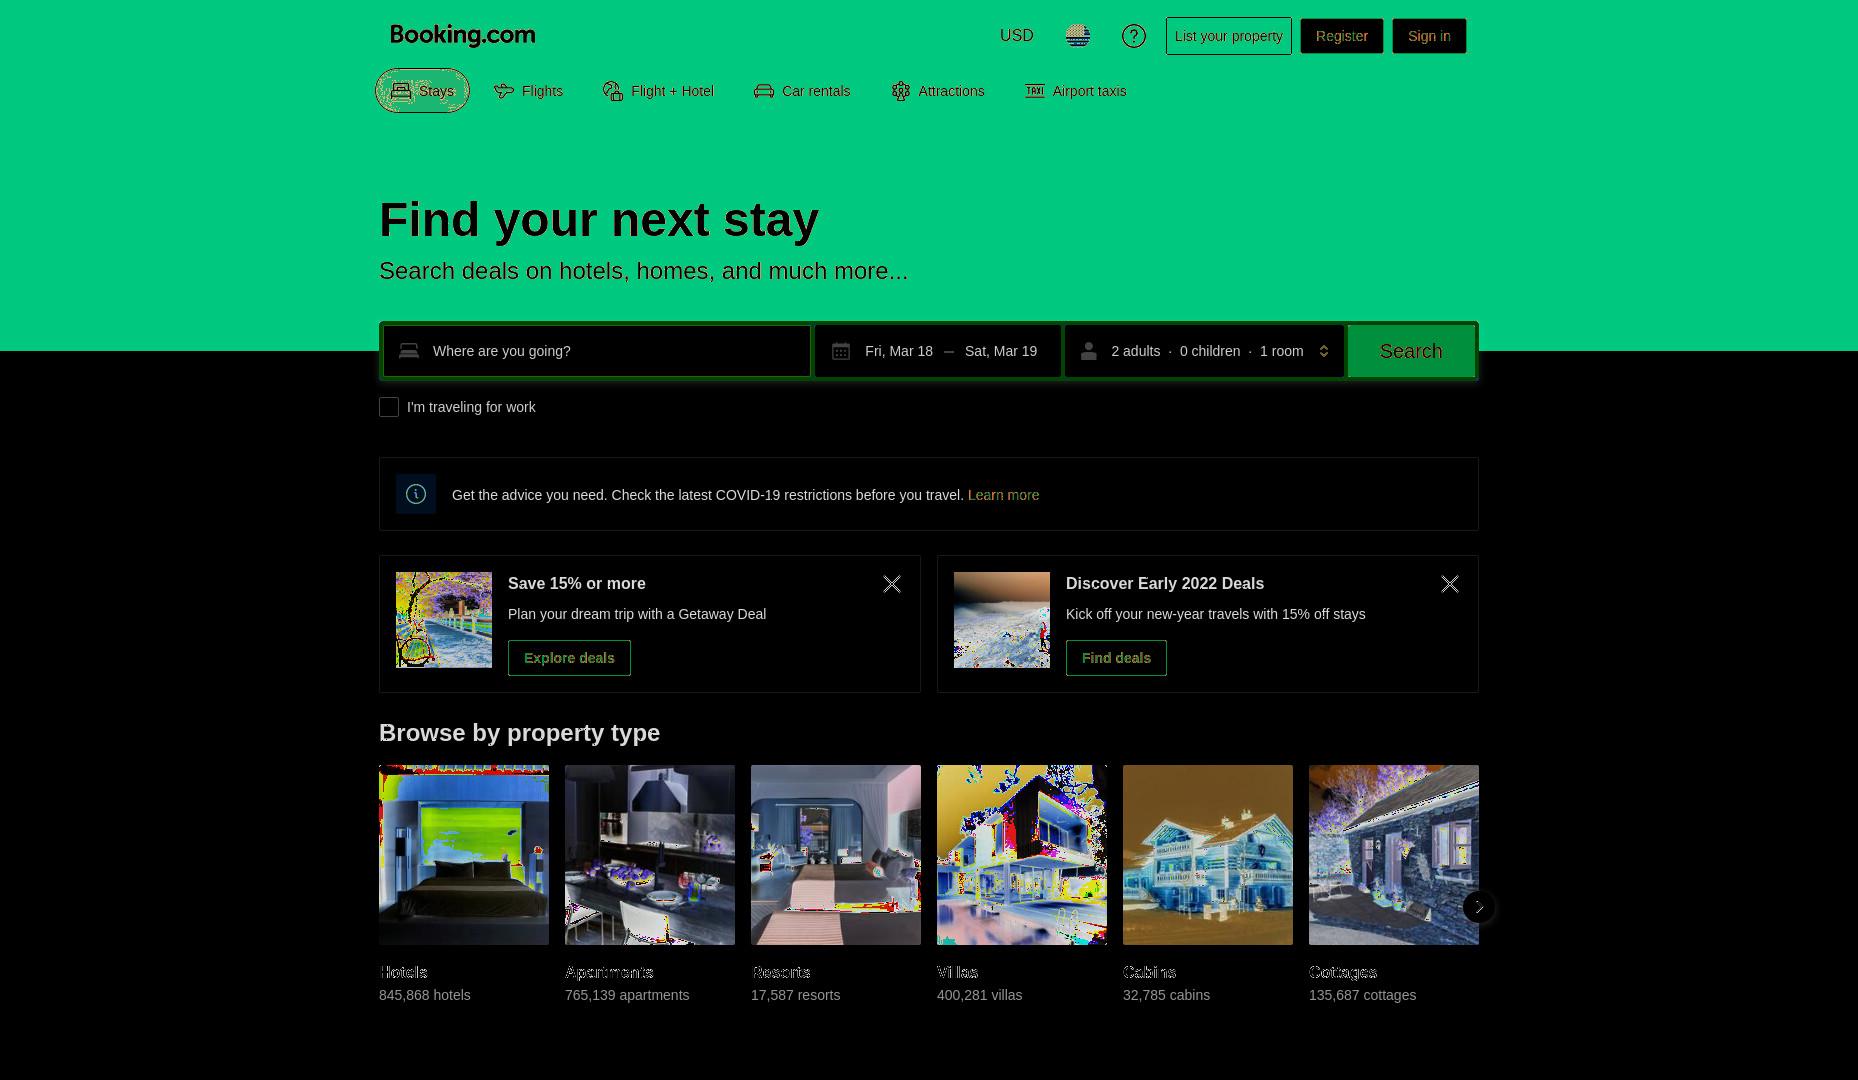
Task: Click the Register button
Action: coord(1342,36)
